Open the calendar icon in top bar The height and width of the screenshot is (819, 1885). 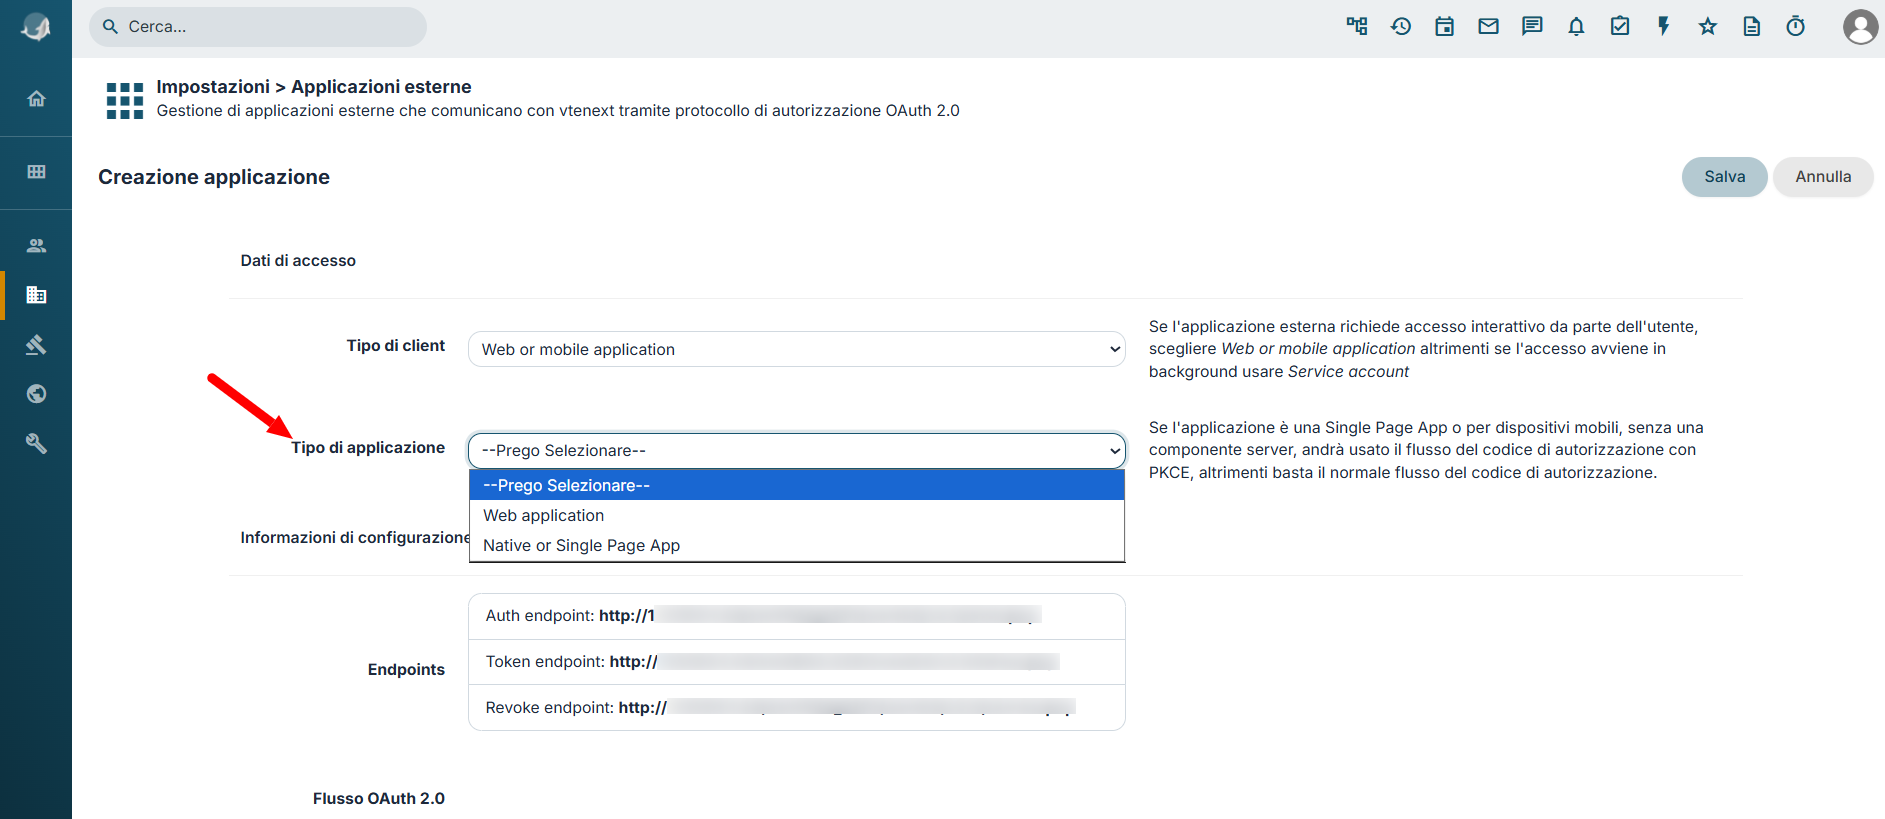(1445, 26)
